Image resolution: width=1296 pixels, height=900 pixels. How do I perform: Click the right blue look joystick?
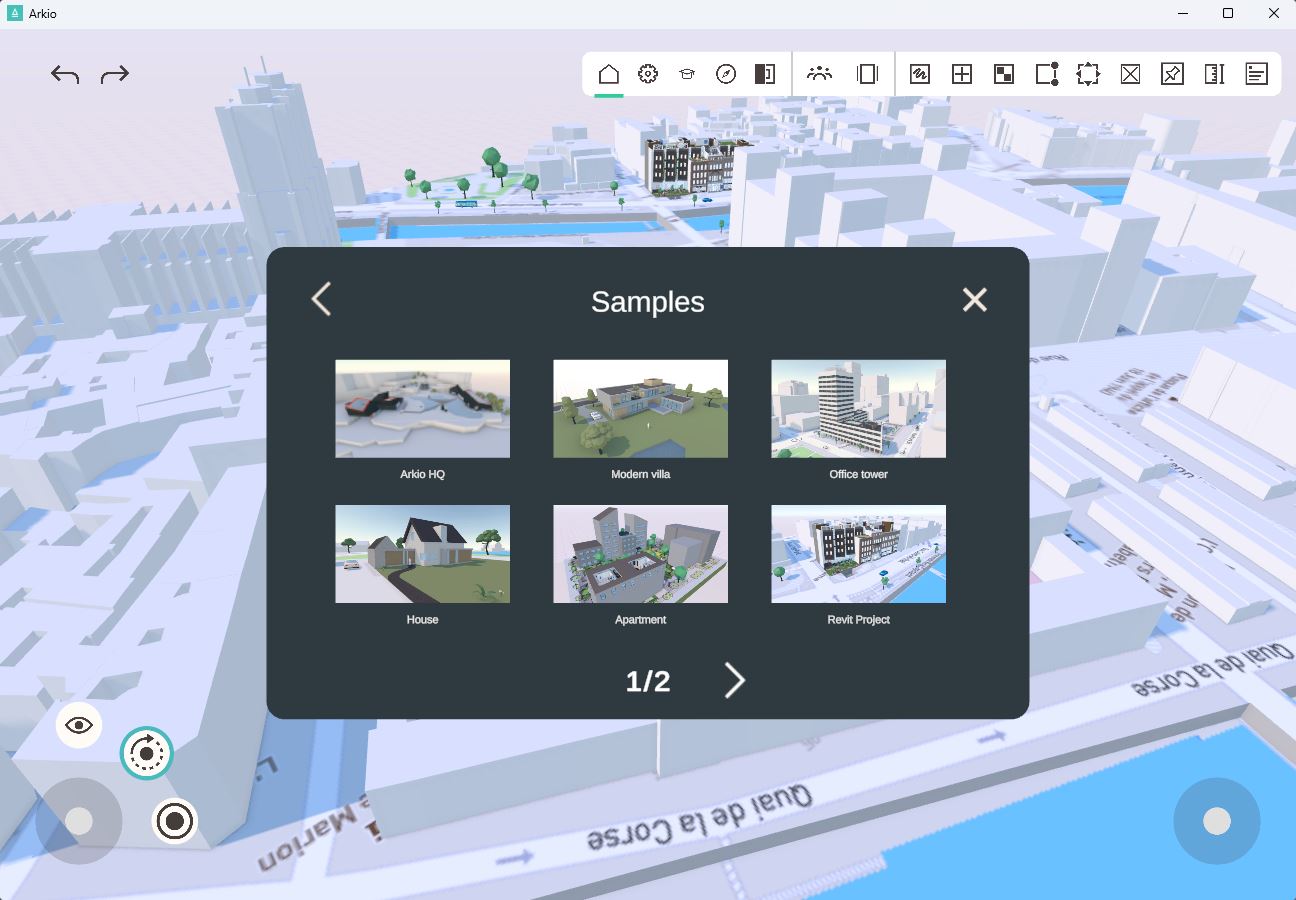[1217, 821]
